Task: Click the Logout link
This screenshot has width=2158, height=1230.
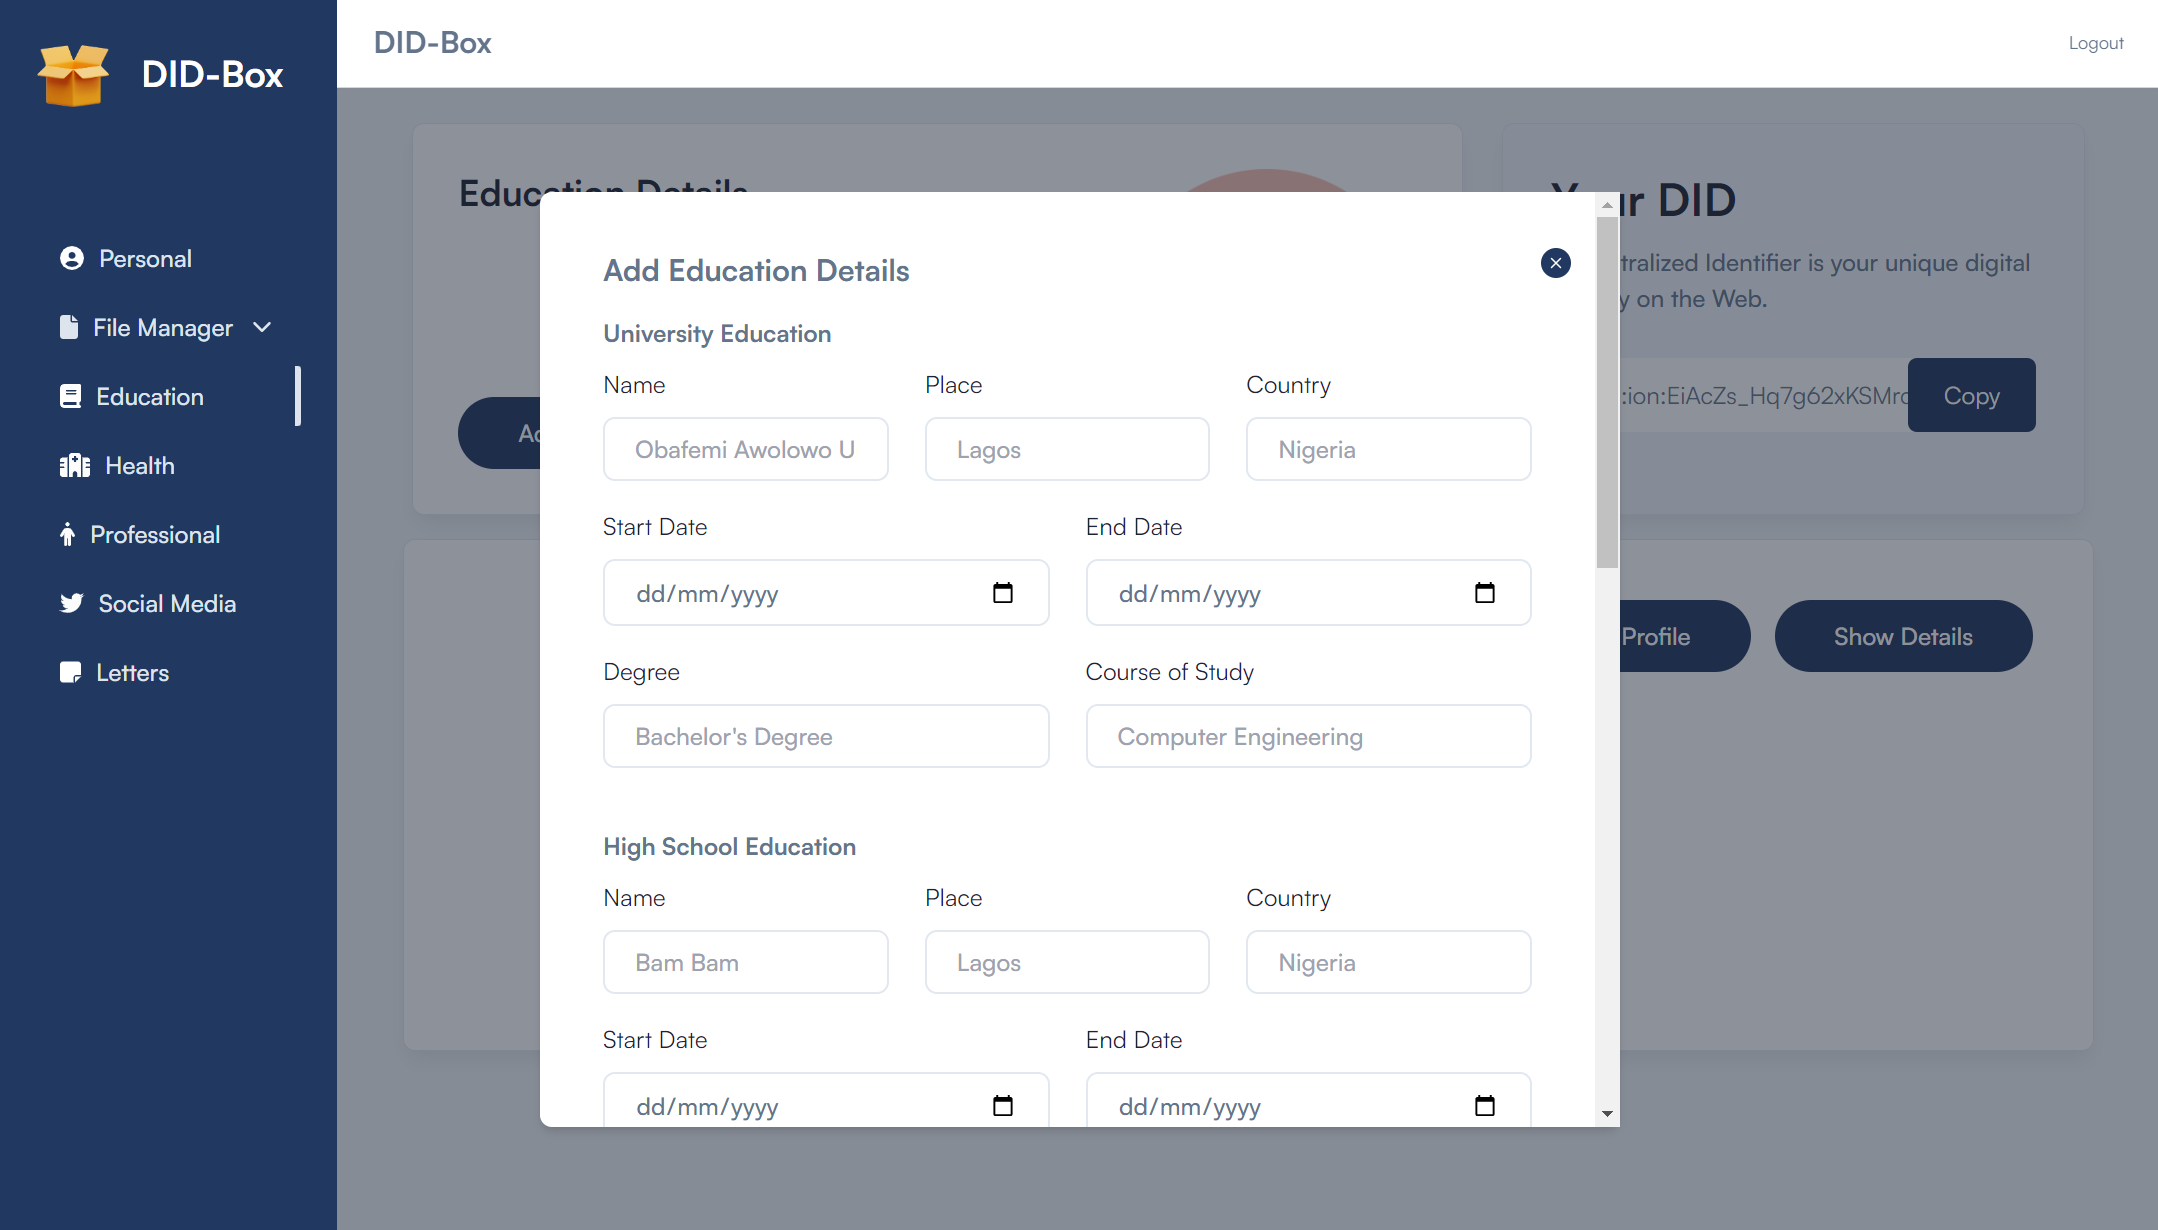Action: coord(2095,43)
